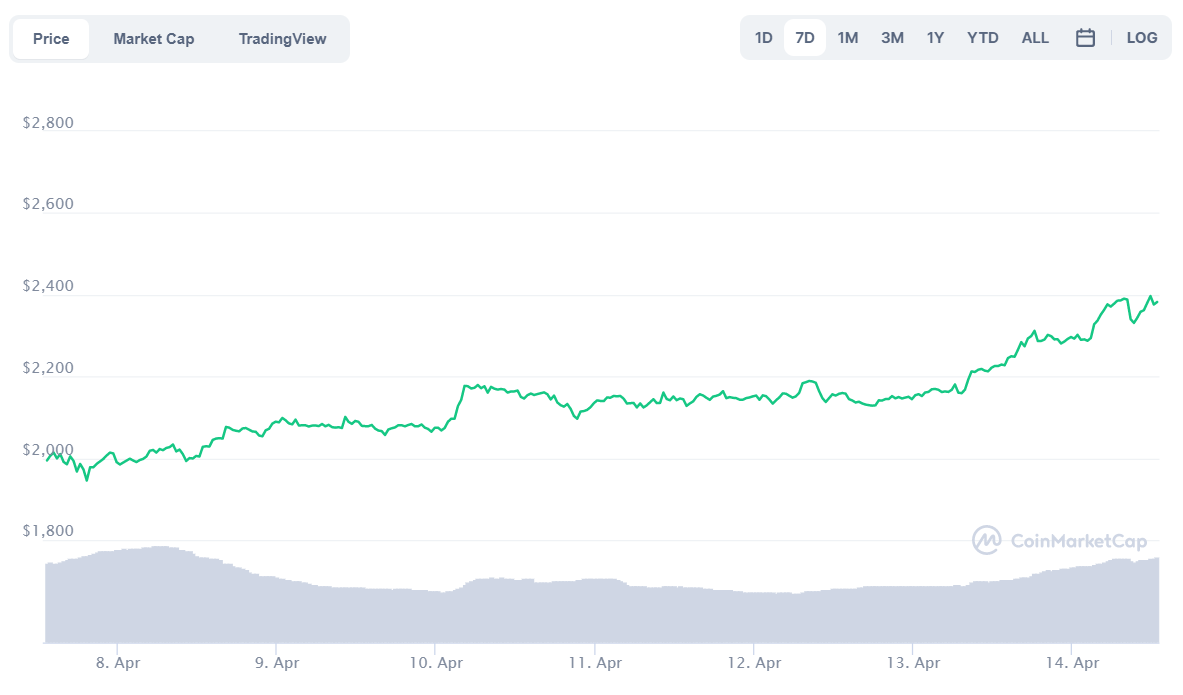Click the 8. Apr date label

117,662
